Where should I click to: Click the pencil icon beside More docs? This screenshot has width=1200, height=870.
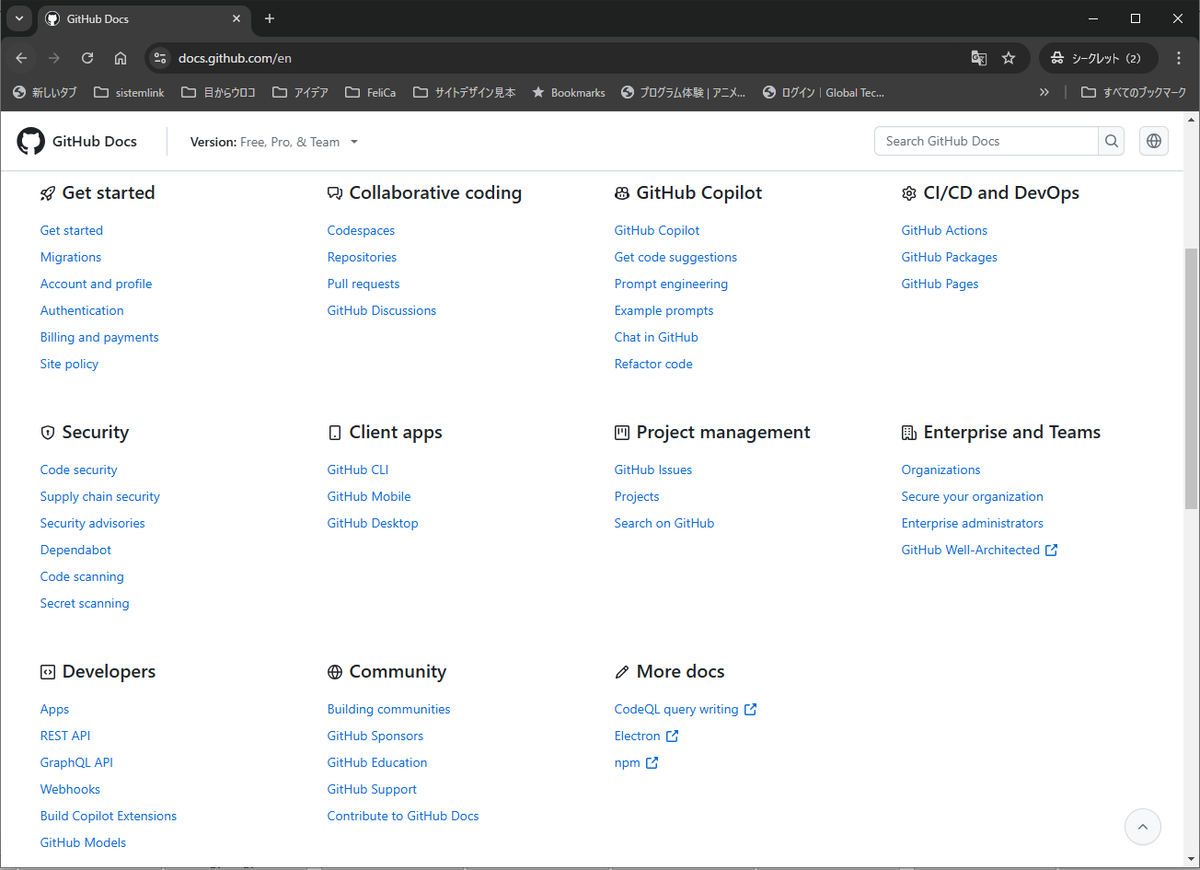point(621,671)
